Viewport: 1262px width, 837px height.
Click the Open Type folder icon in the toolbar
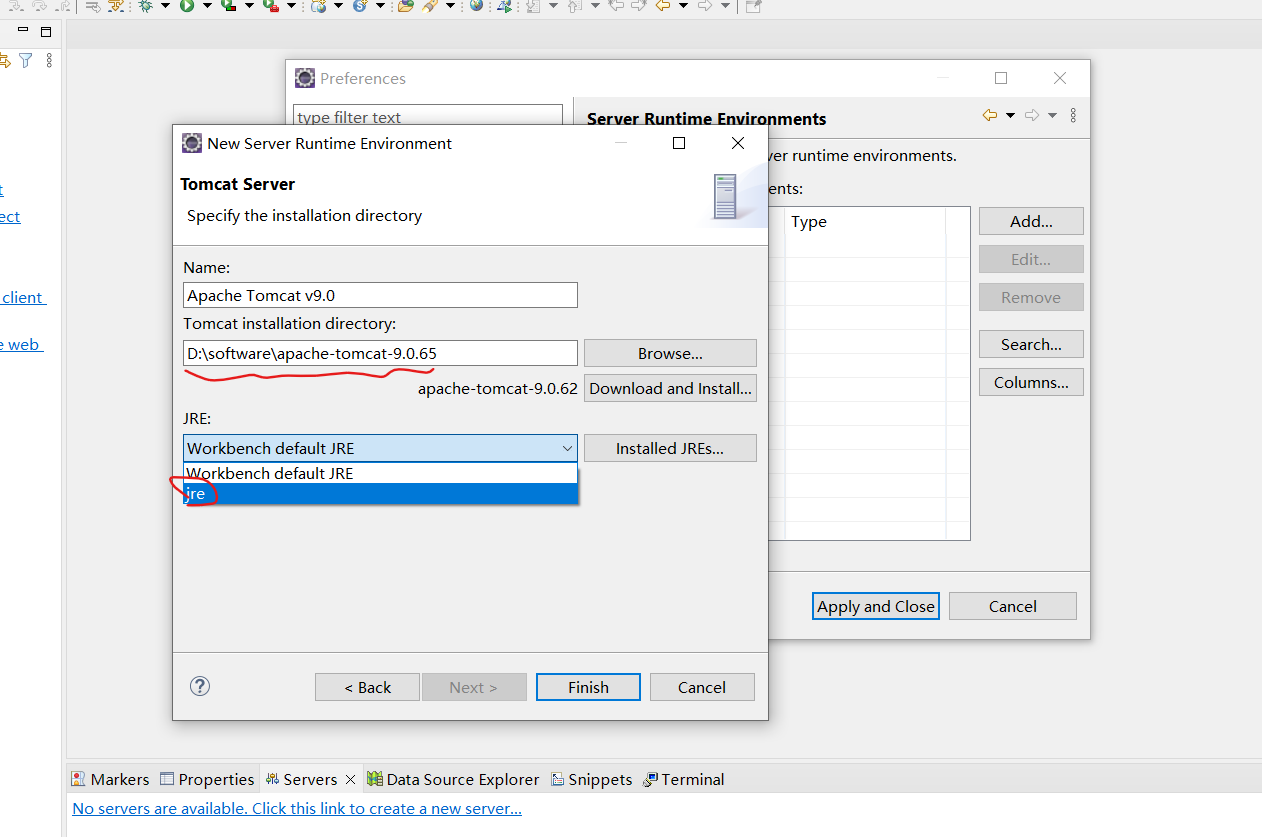[405, 6]
